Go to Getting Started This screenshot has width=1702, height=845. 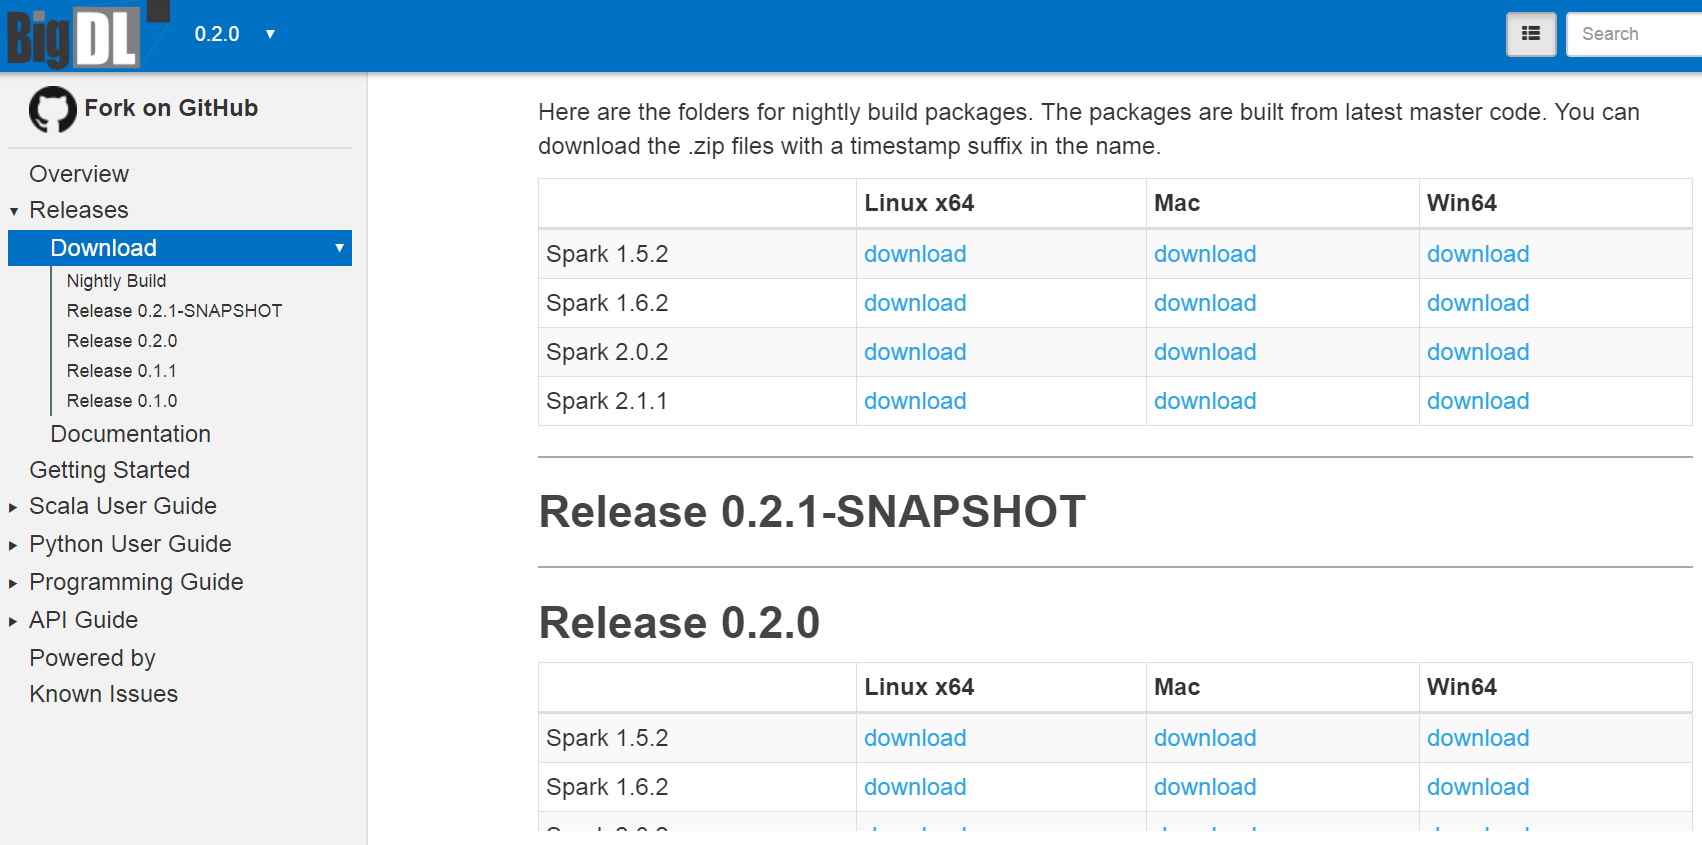[110, 469]
